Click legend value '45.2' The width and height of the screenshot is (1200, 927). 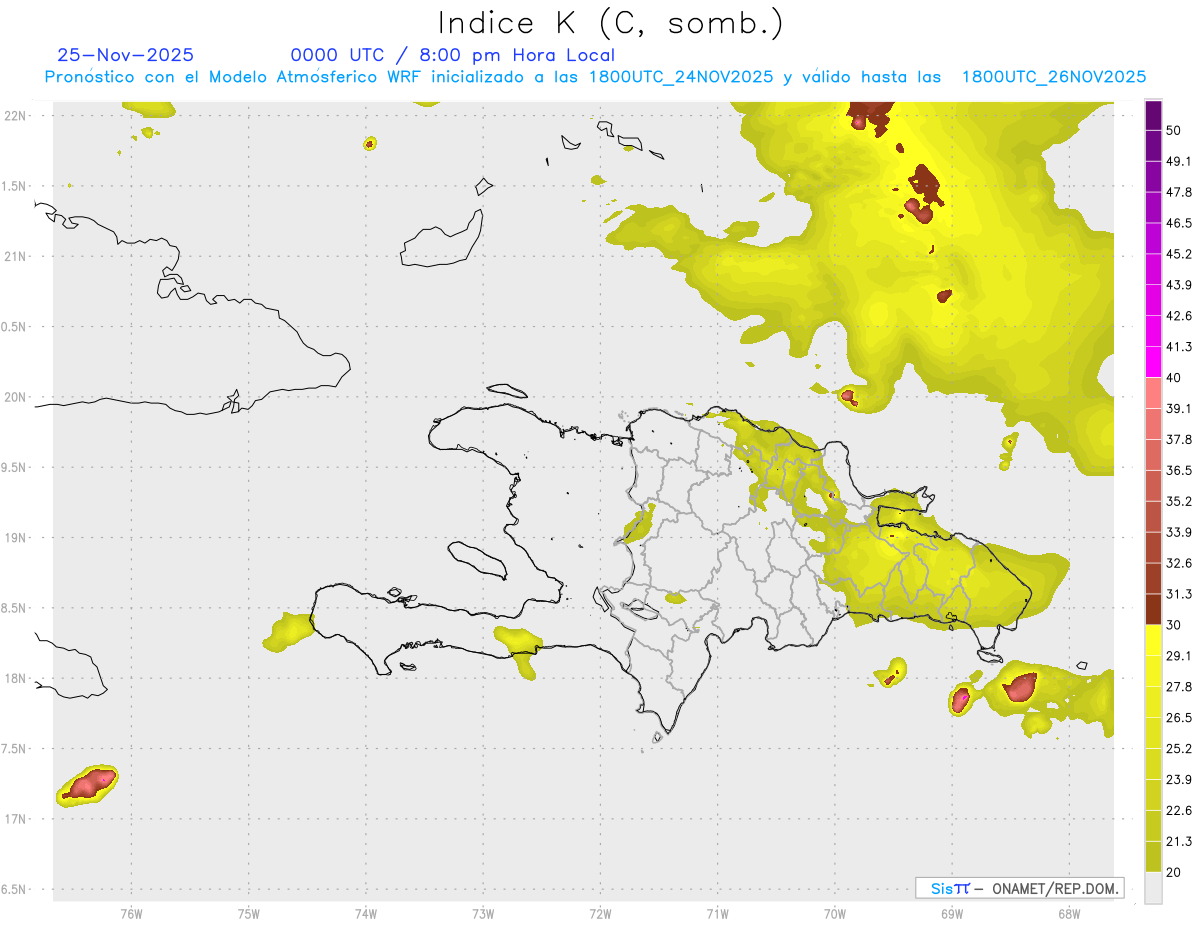pyautogui.click(x=1178, y=254)
